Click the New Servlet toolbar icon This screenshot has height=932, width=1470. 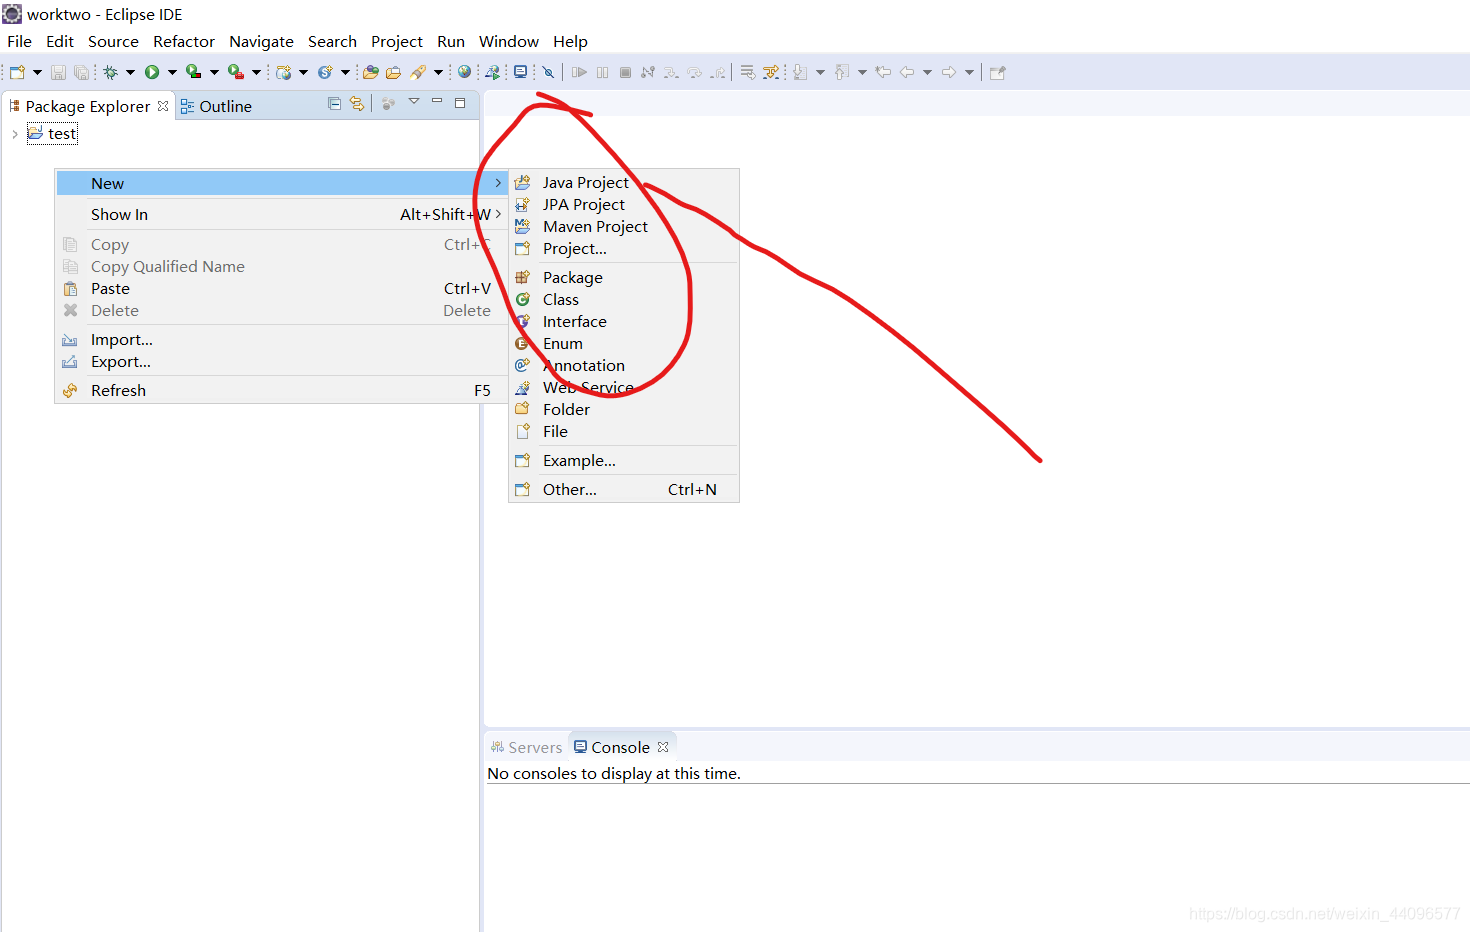(x=325, y=72)
